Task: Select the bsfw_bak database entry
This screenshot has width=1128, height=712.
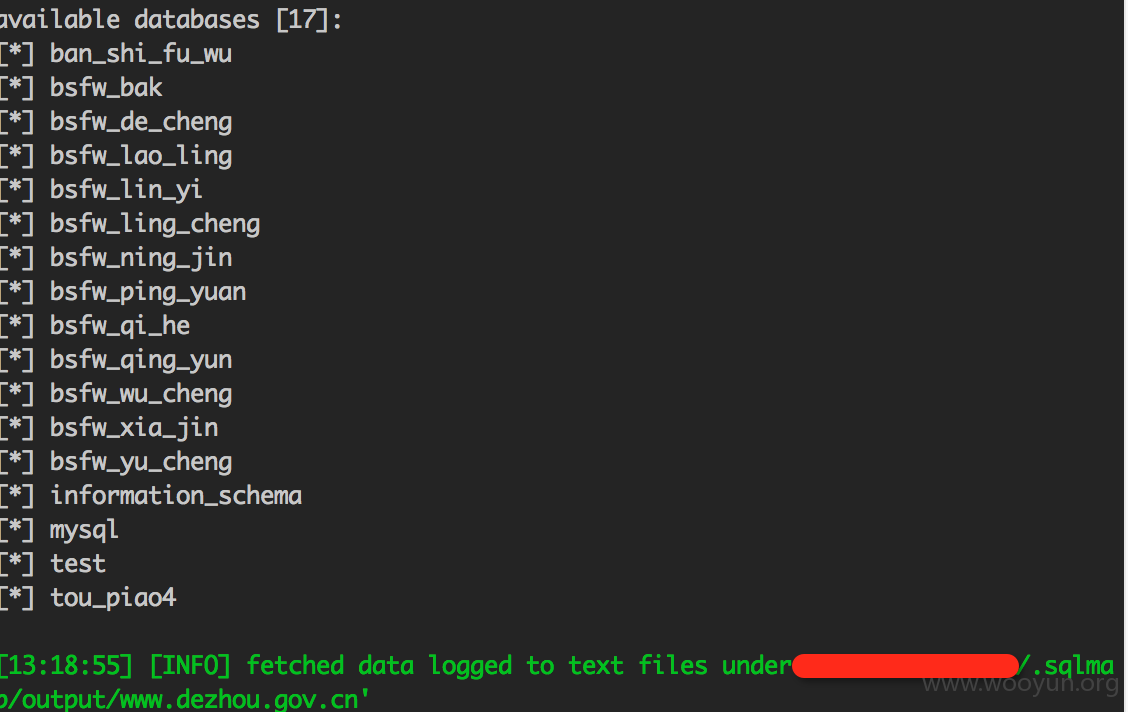Action: point(106,88)
